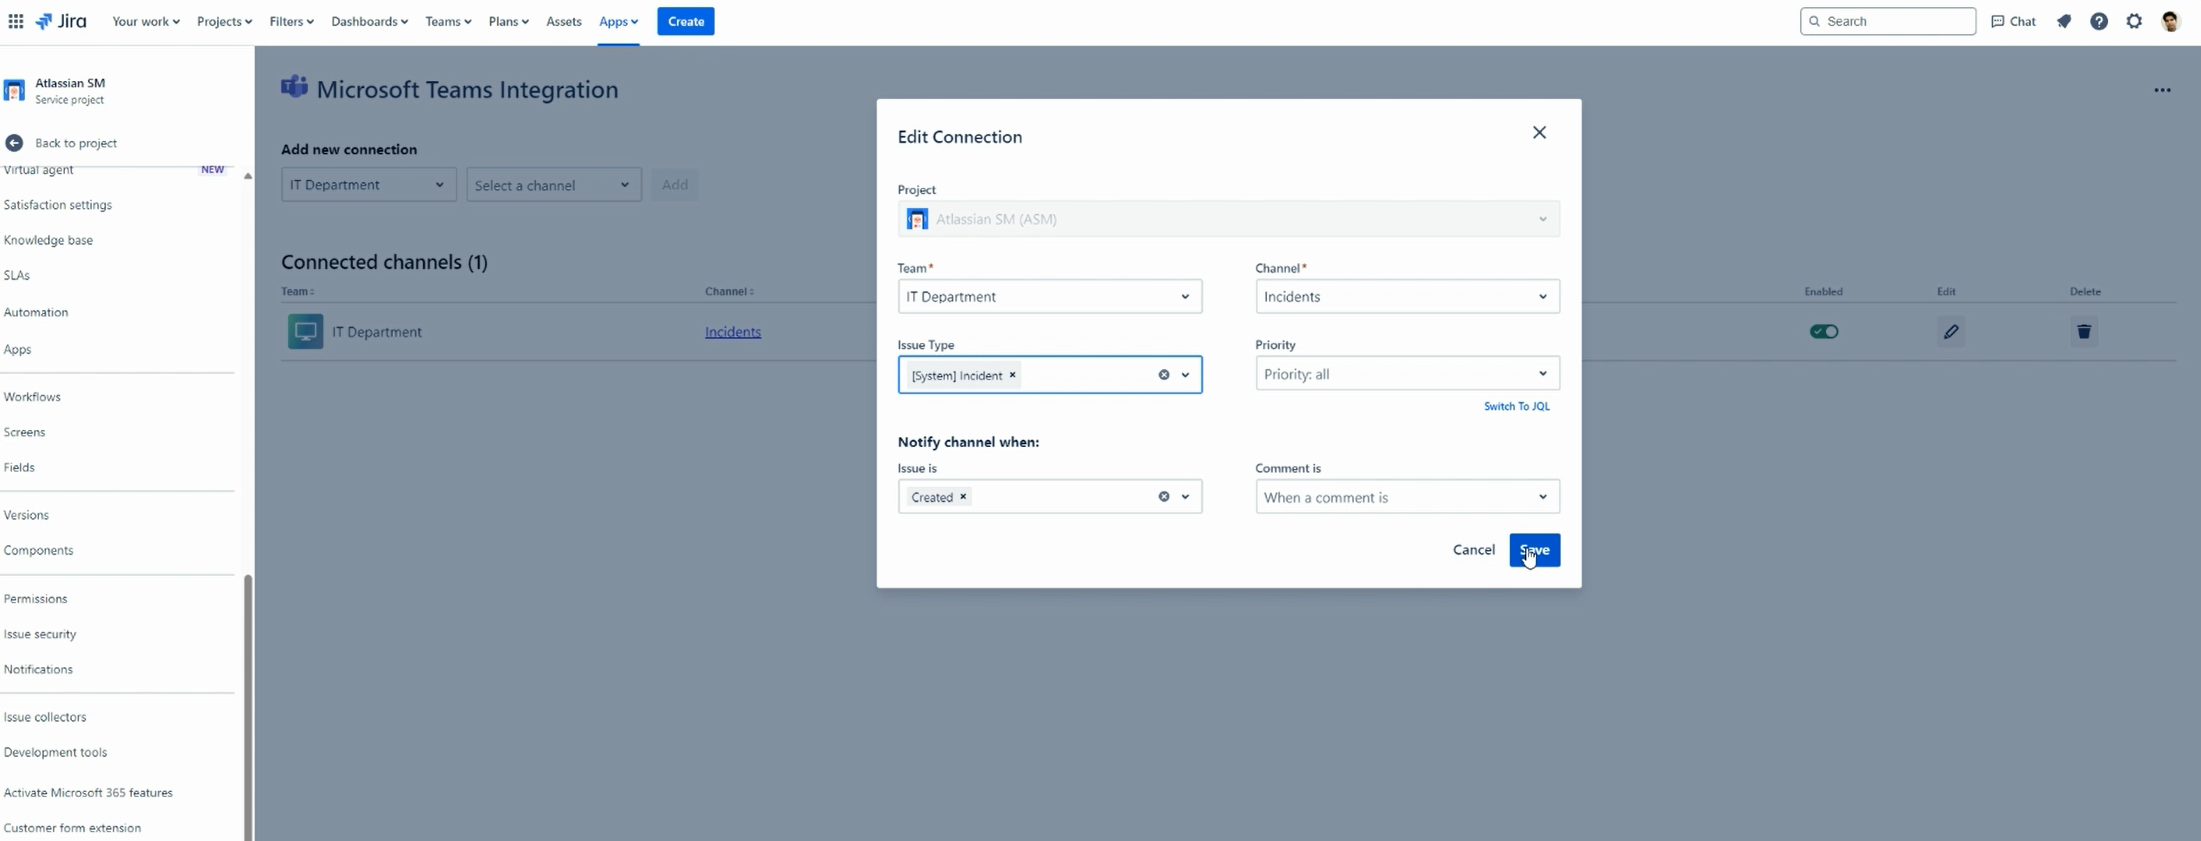Open the Dashboards menu
Viewport: 2201px width, 841px height.
[x=369, y=21]
